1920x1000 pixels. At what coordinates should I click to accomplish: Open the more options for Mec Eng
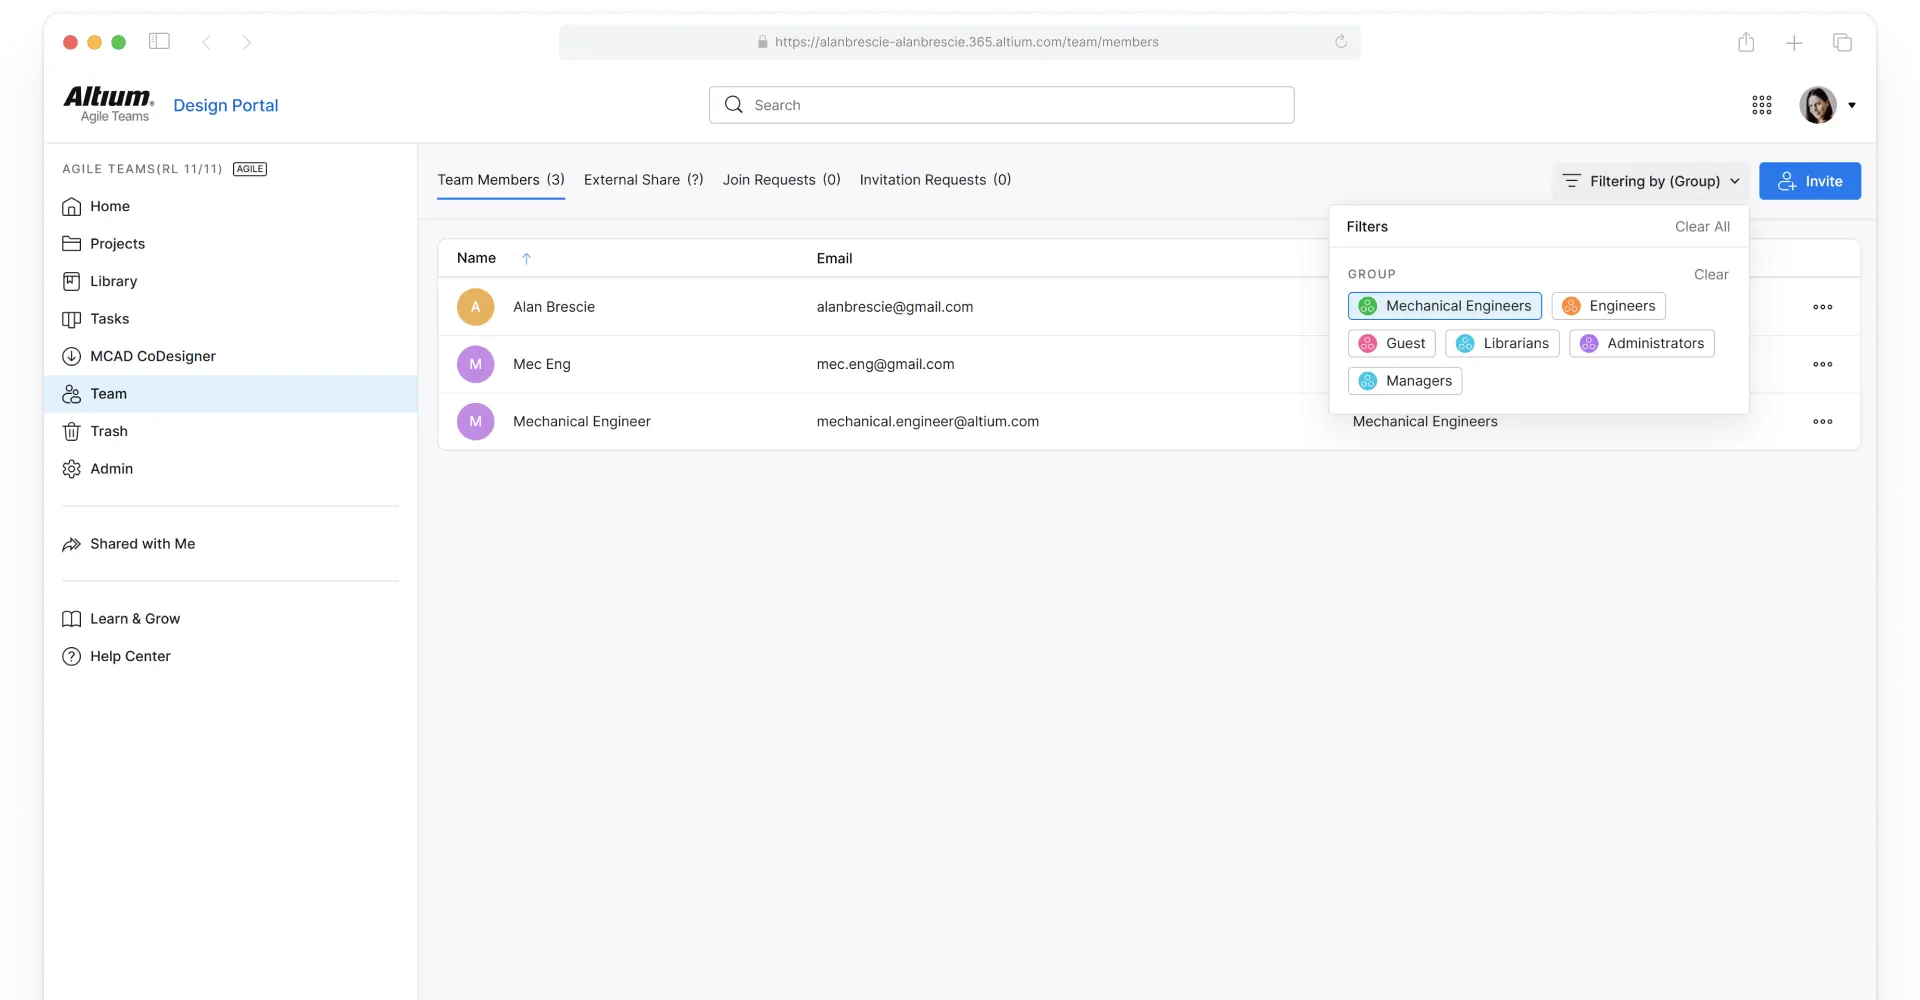pyautogui.click(x=1823, y=364)
